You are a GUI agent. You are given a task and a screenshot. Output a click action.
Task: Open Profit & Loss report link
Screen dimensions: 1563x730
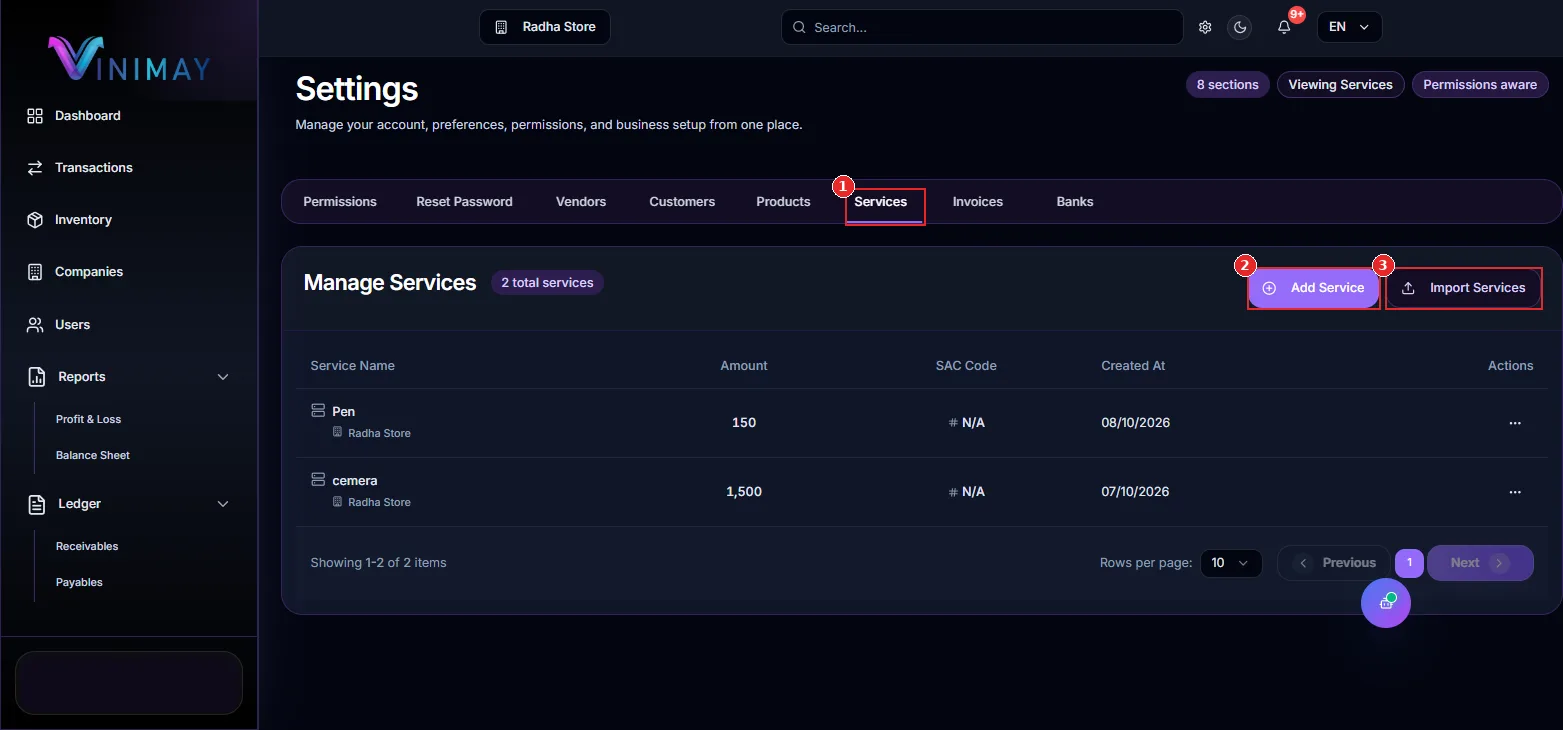[x=88, y=419]
